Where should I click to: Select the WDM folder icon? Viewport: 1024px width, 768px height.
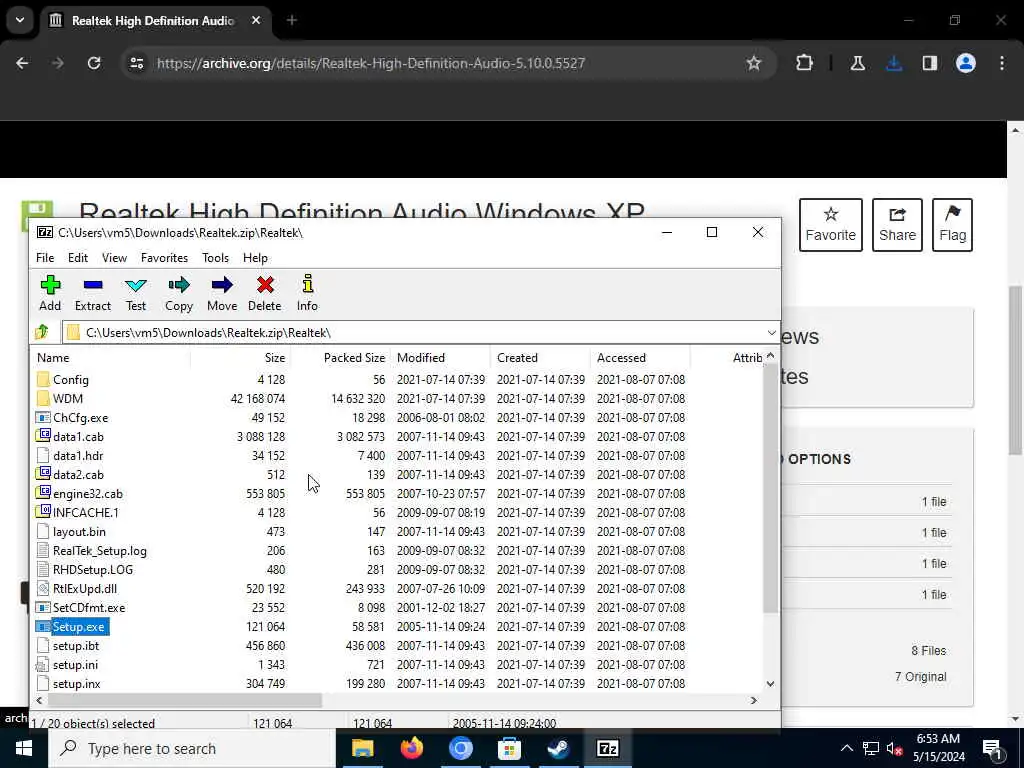(43, 398)
